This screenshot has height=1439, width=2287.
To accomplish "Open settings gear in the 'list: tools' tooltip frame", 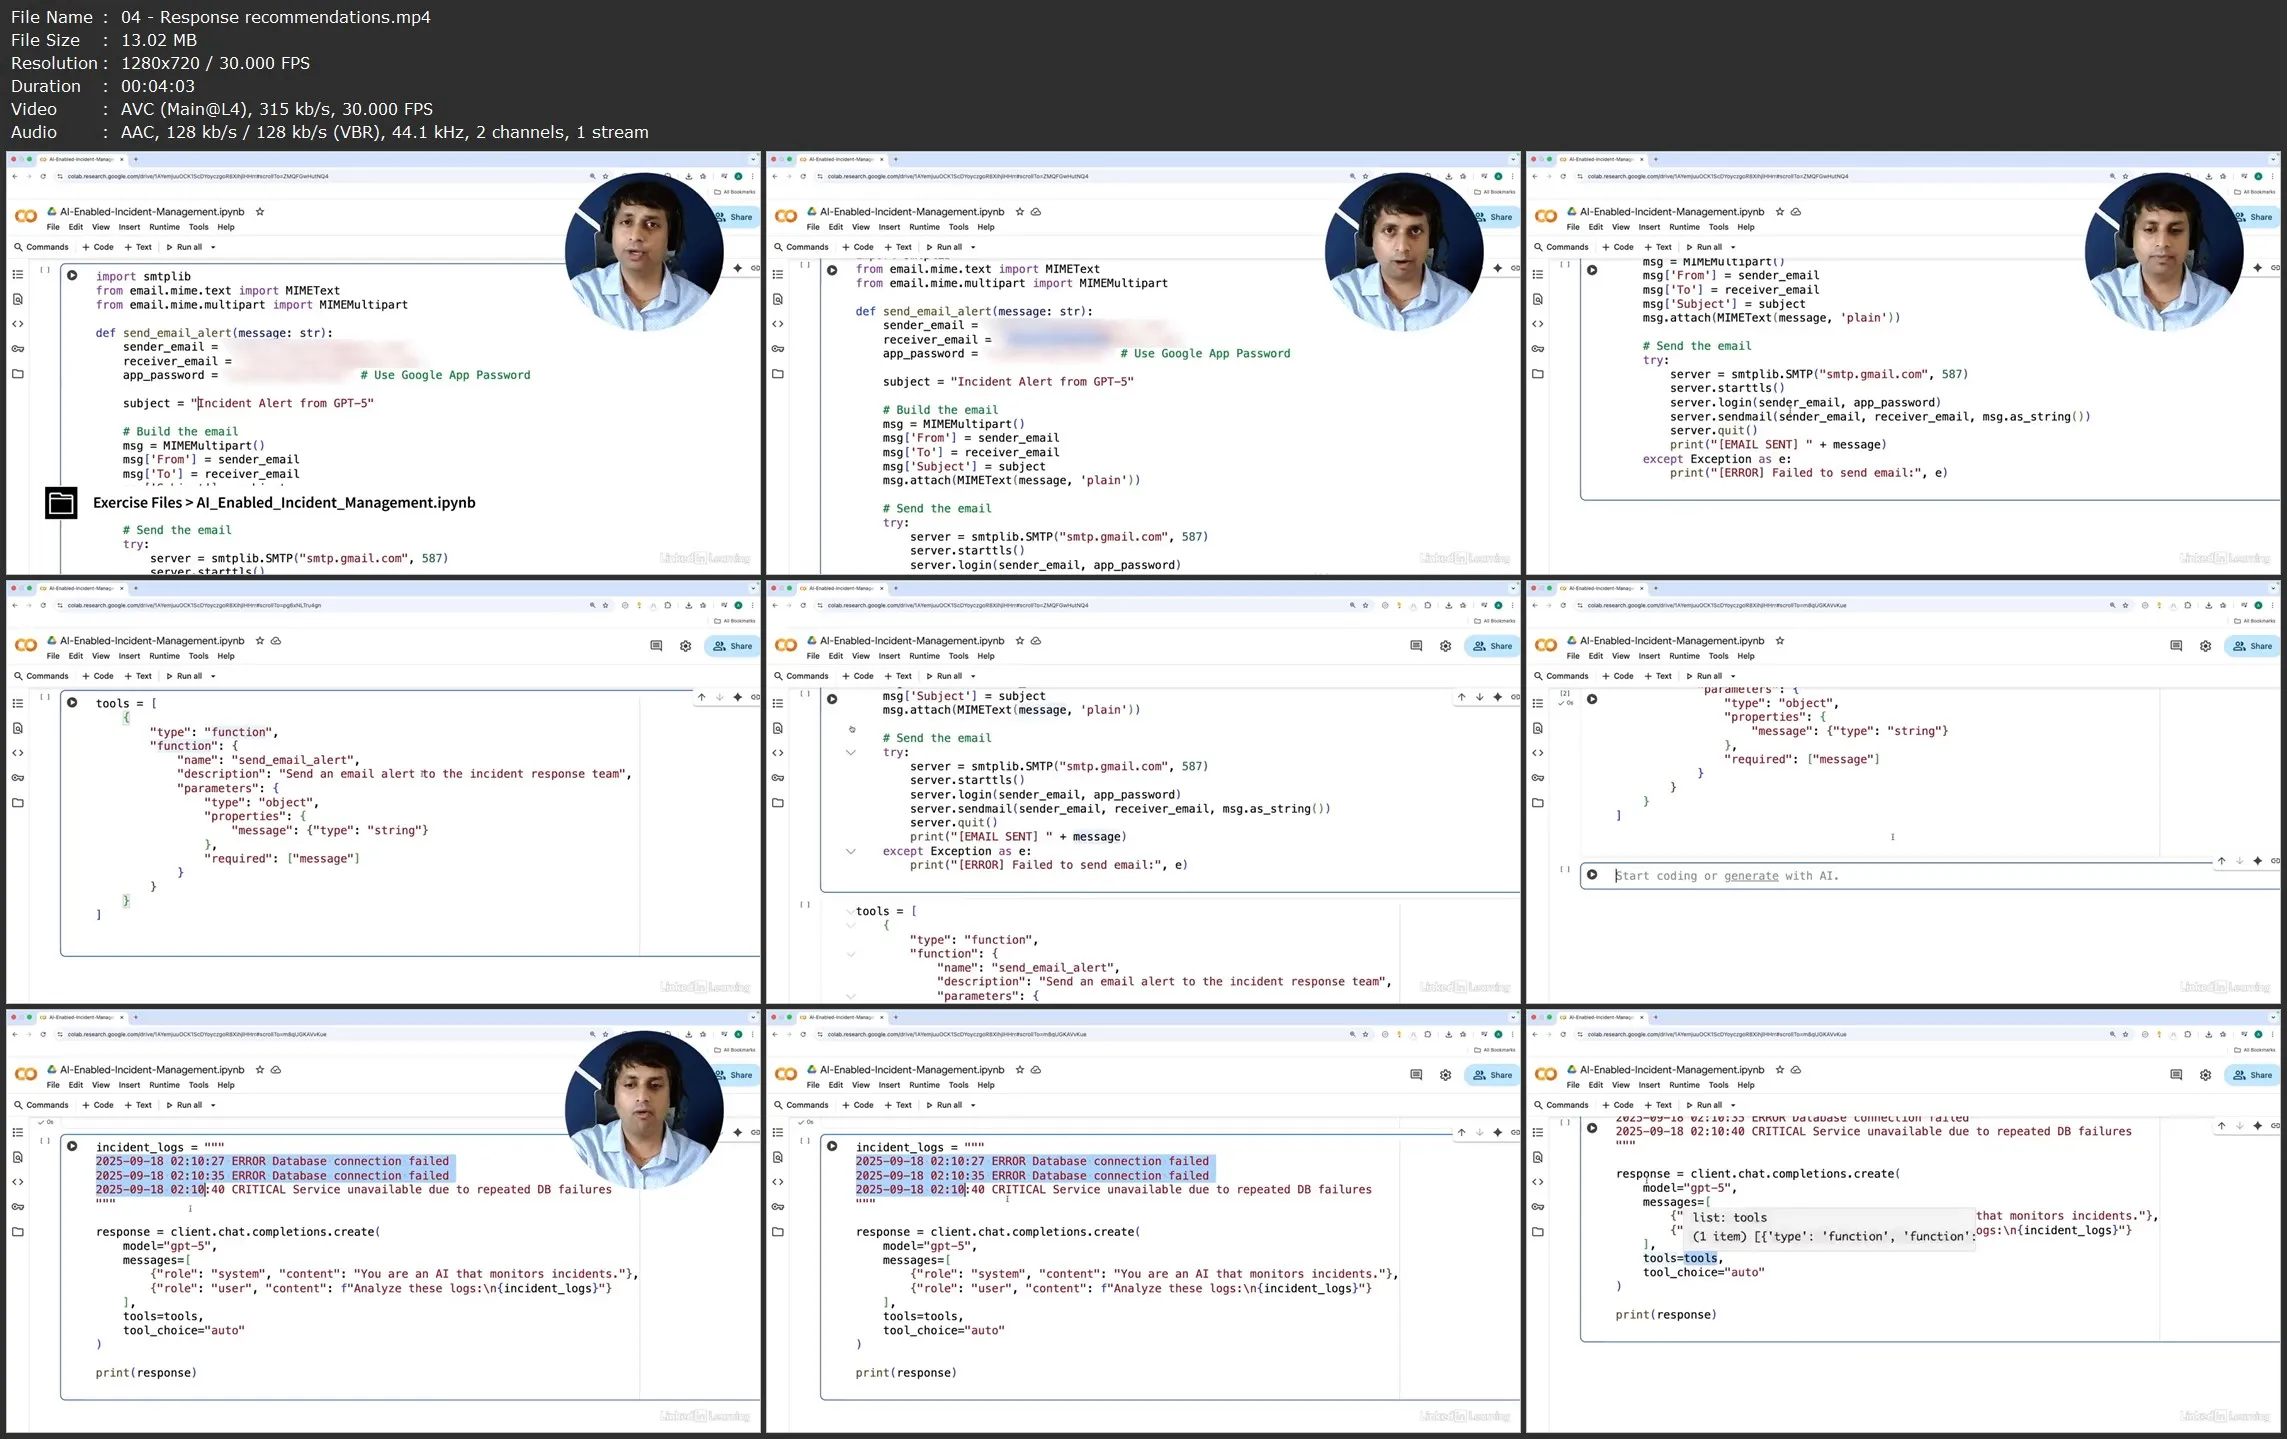I will (x=2205, y=1075).
